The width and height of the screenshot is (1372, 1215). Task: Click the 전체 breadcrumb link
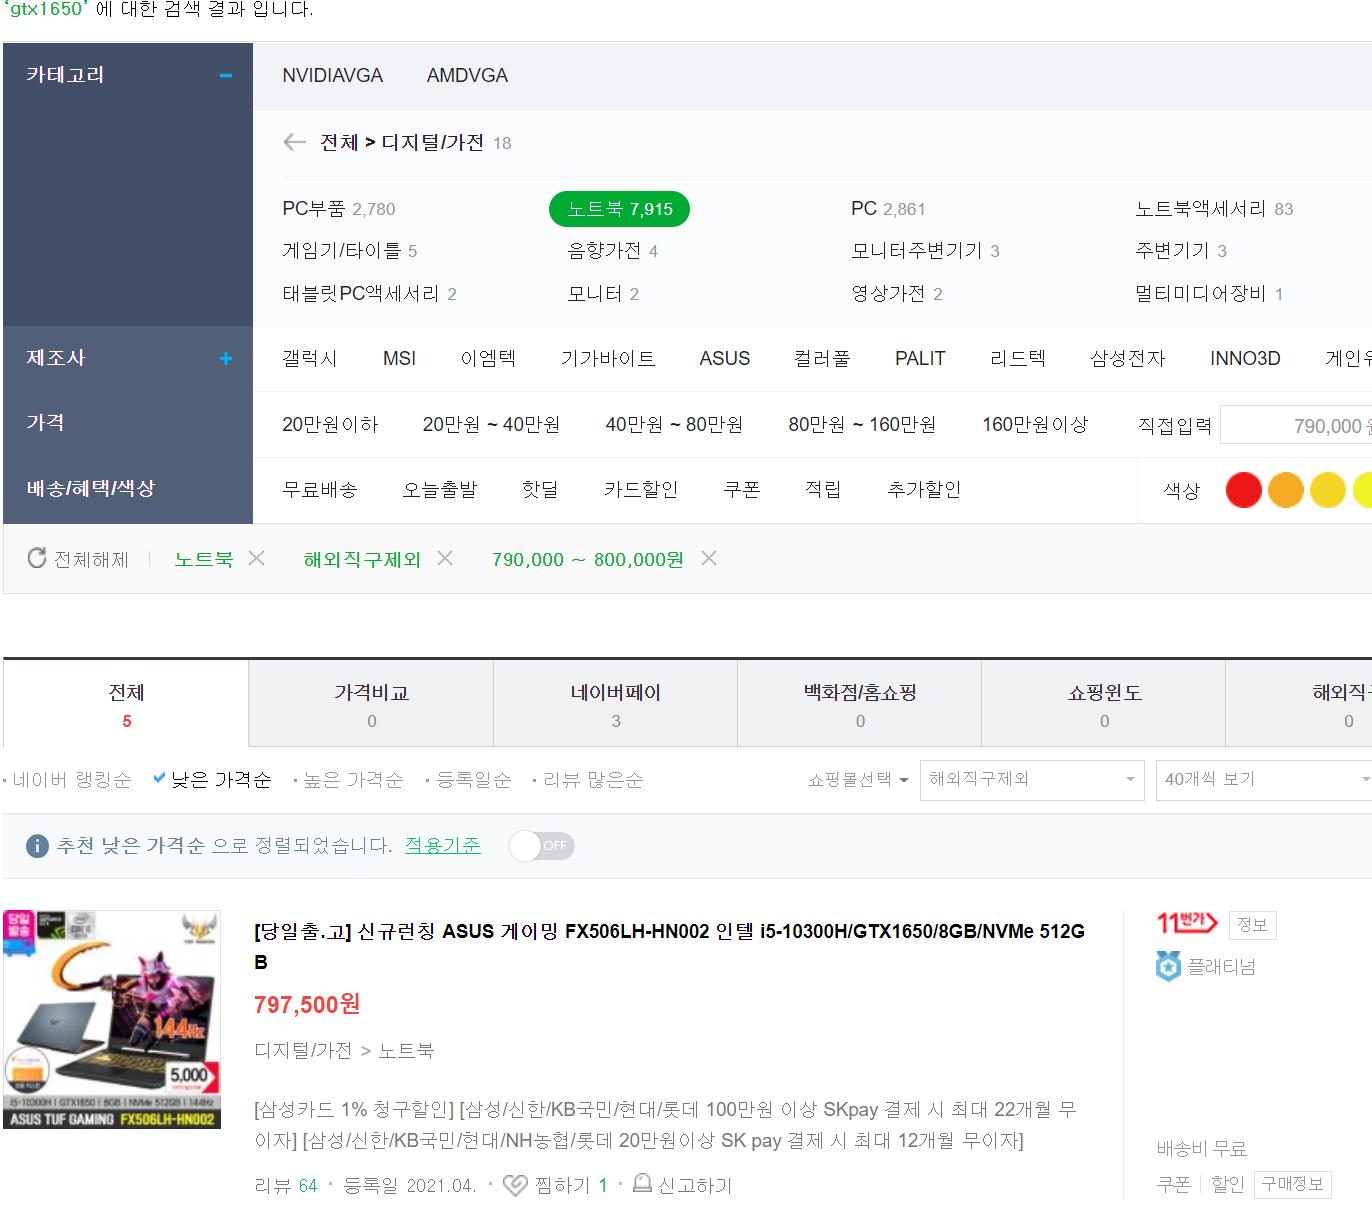tap(339, 143)
